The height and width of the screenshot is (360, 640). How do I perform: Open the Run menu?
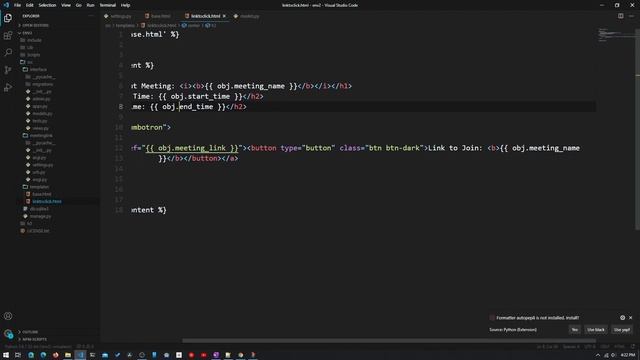point(90,5)
